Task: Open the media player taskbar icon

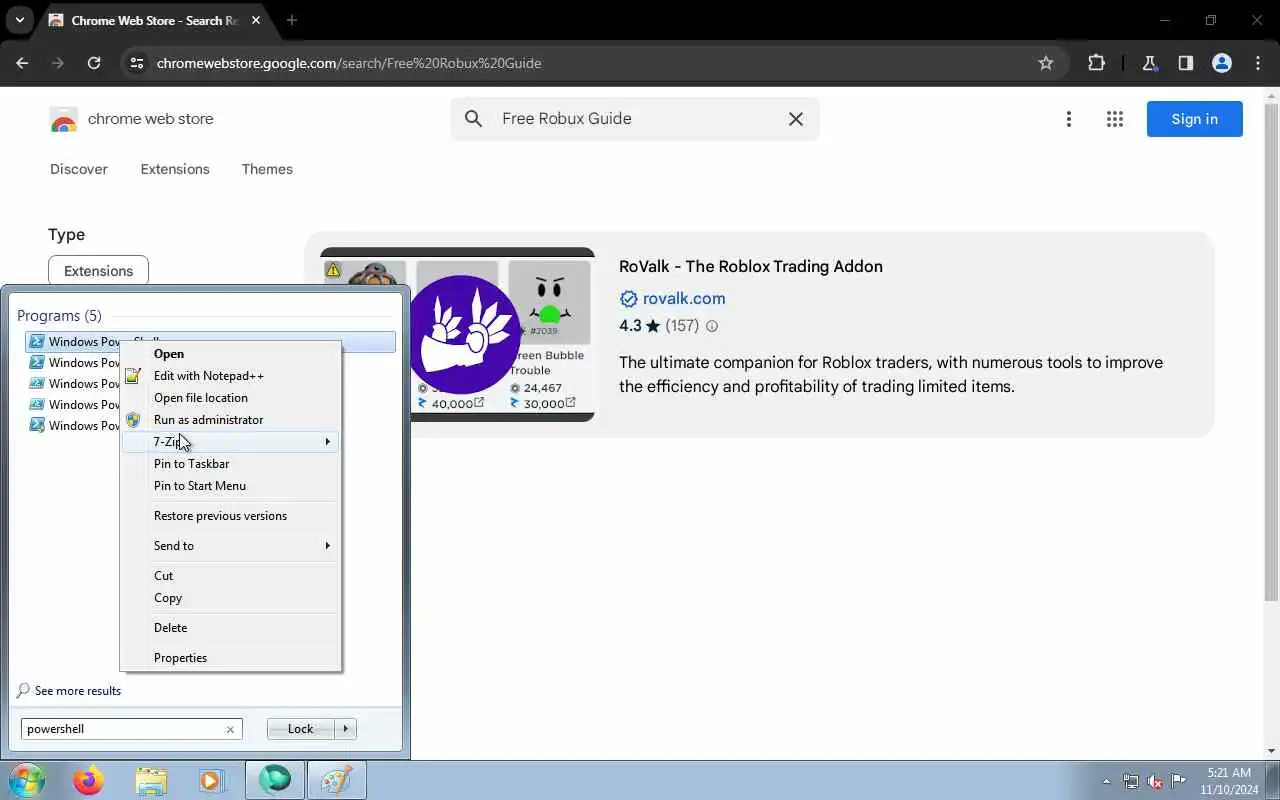Action: [x=212, y=780]
